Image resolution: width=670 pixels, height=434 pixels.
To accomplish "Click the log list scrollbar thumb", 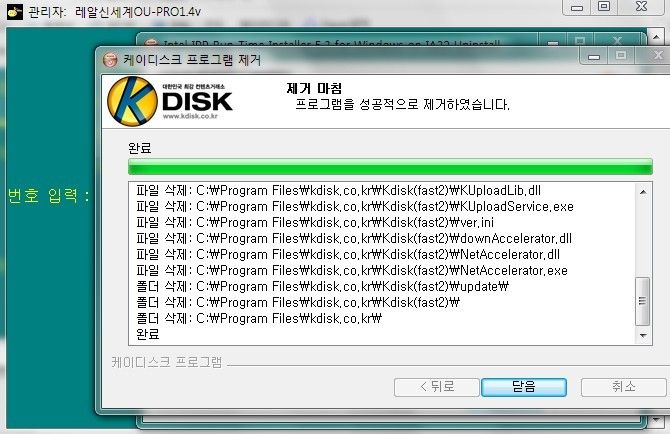I will click(x=643, y=301).
